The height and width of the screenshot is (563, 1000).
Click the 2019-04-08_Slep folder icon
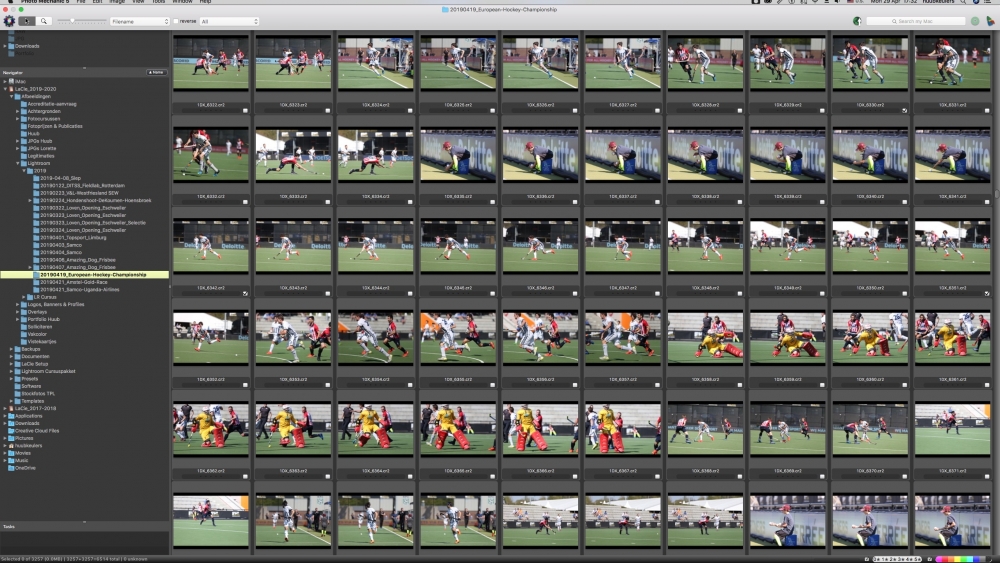pyautogui.click(x=36, y=178)
